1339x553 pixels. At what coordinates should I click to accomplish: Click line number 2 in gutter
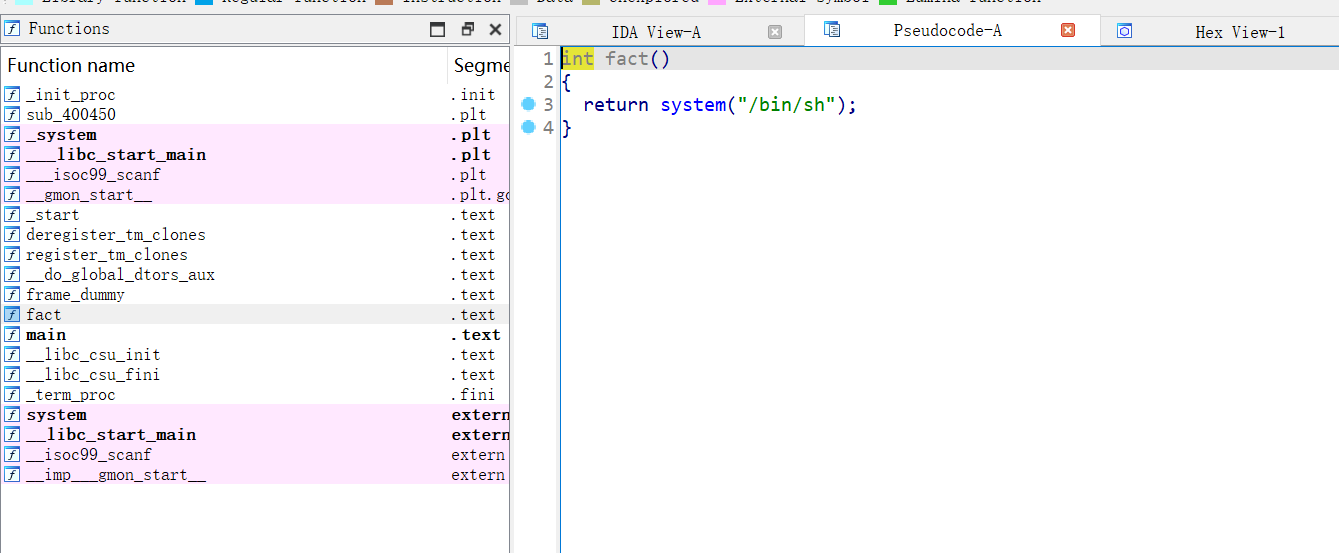tap(548, 82)
